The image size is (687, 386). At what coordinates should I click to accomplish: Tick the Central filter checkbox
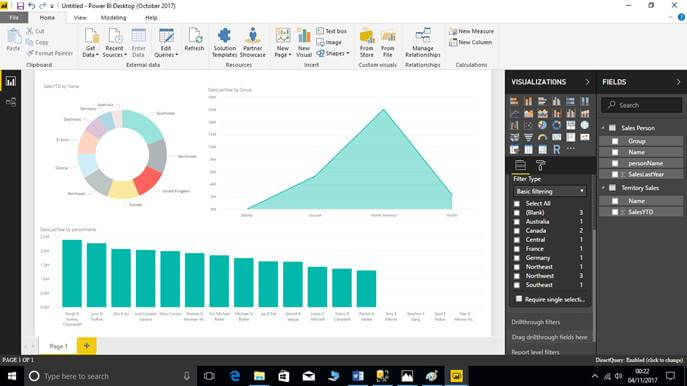coord(517,240)
